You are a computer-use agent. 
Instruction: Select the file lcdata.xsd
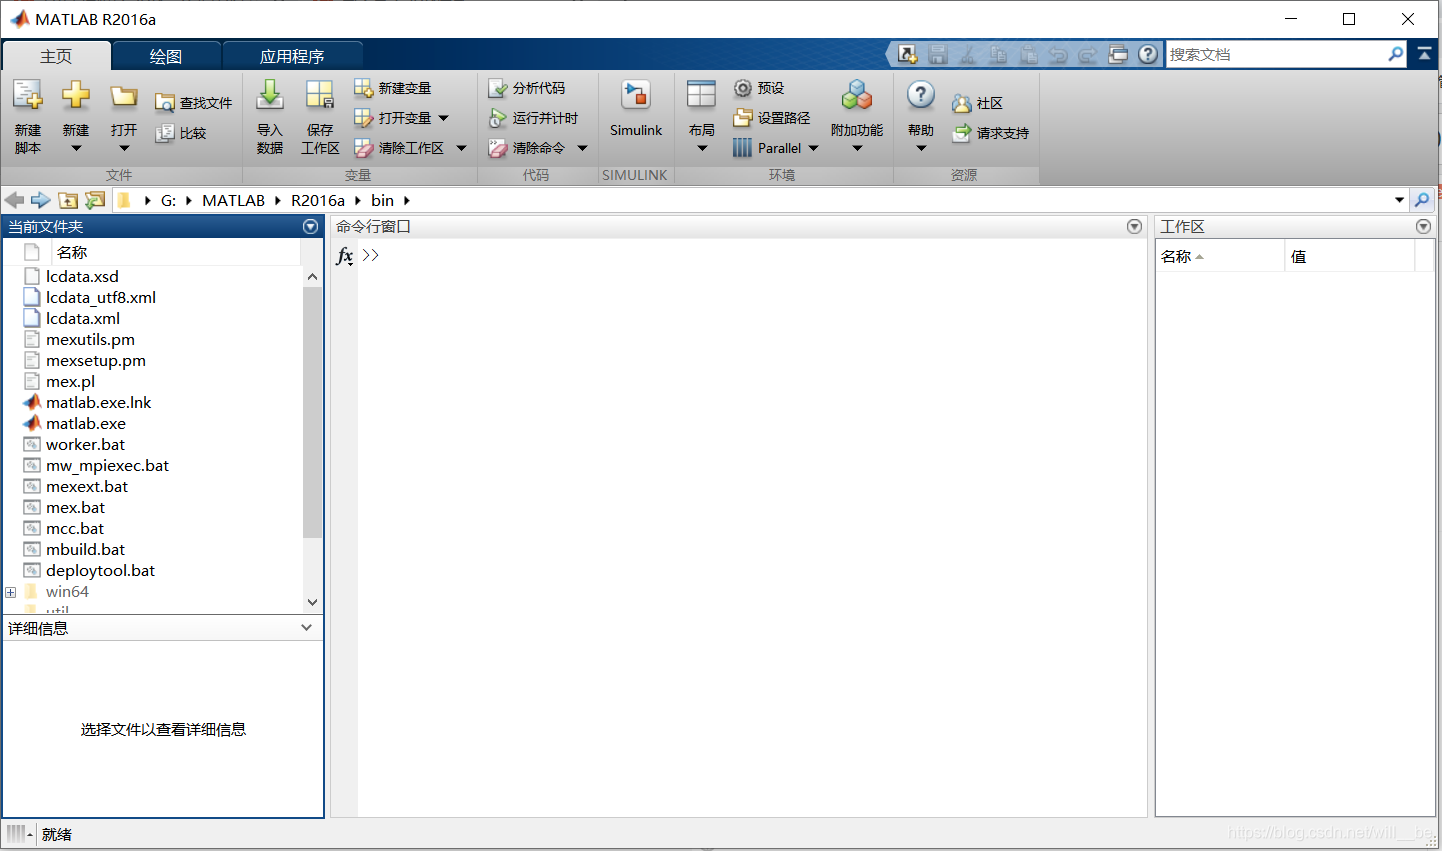[x=82, y=277]
